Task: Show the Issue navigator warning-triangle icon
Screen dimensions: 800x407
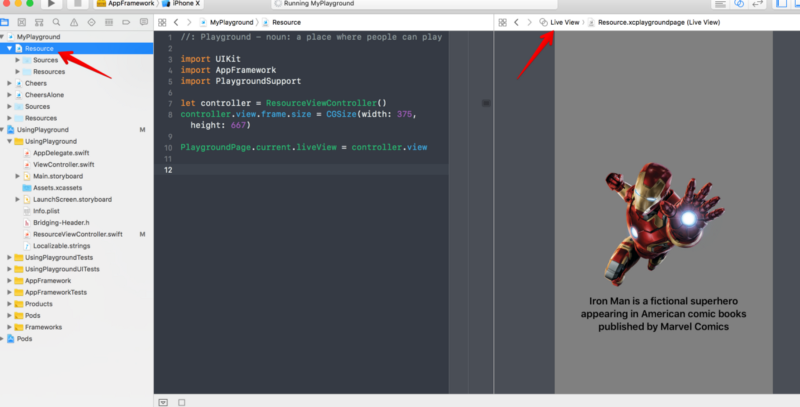Action: 74,22
